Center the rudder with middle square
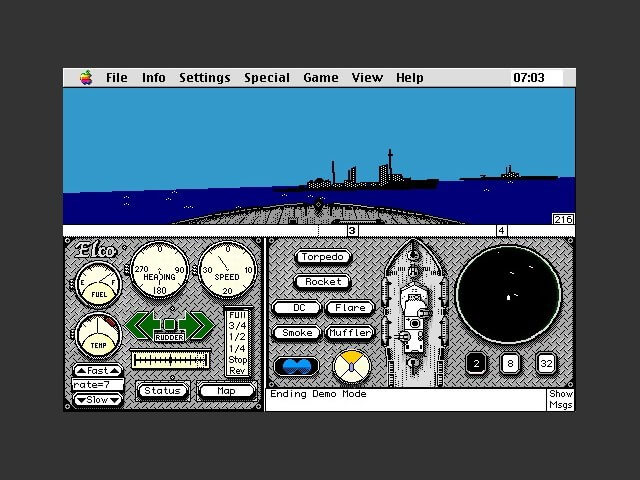The height and width of the screenshot is (480, 640). coord(169,324)
